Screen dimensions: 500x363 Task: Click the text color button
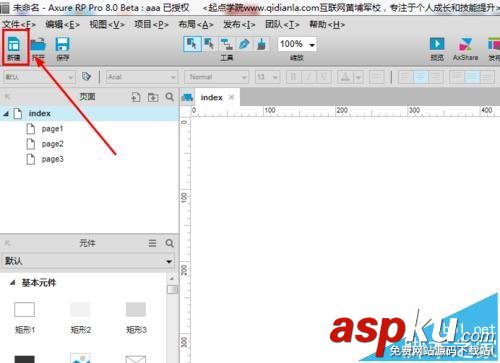pos(345,77)
